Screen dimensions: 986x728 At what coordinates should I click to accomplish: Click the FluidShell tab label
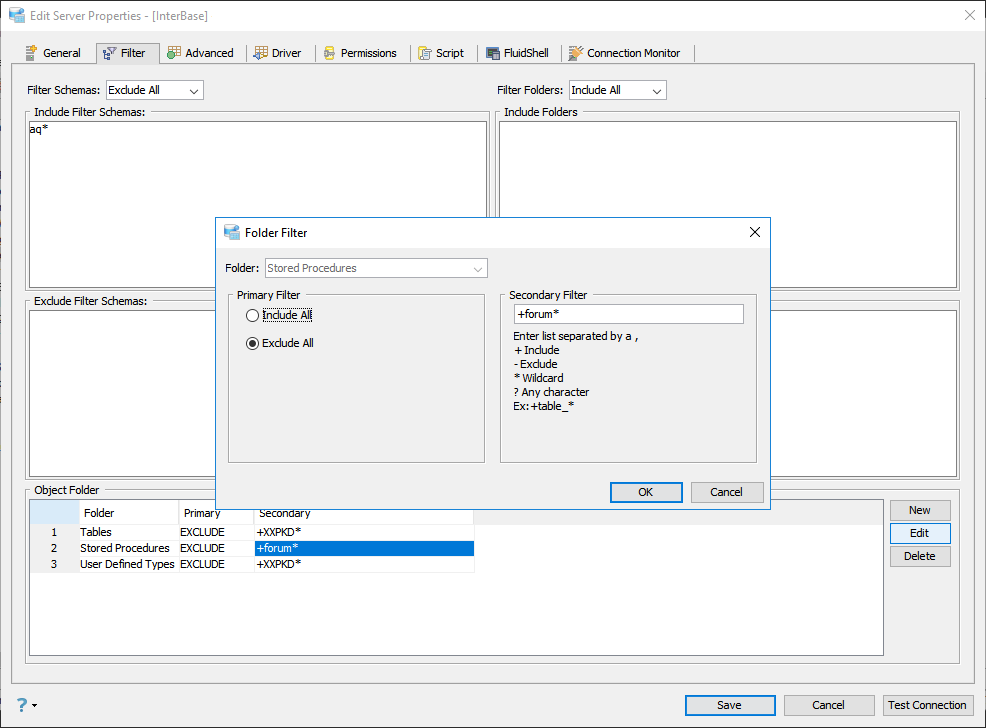click(x=526, y=53)
